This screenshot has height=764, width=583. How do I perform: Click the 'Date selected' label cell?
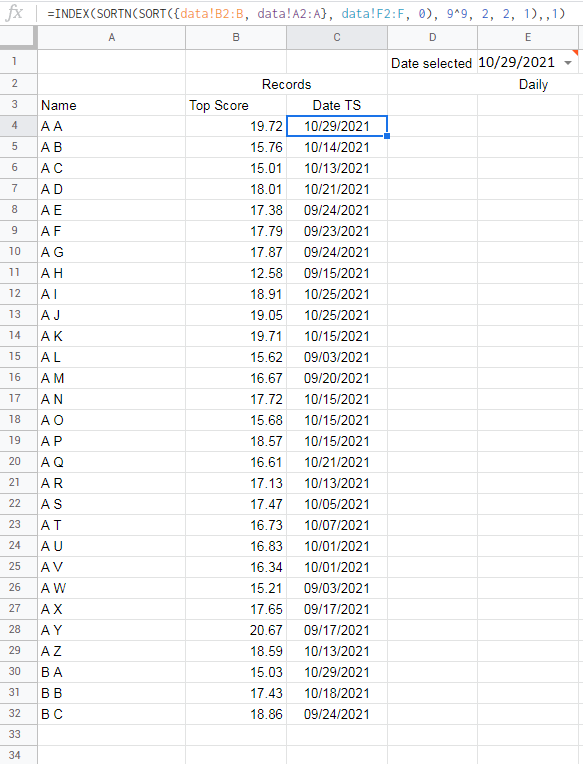(432, 63)
